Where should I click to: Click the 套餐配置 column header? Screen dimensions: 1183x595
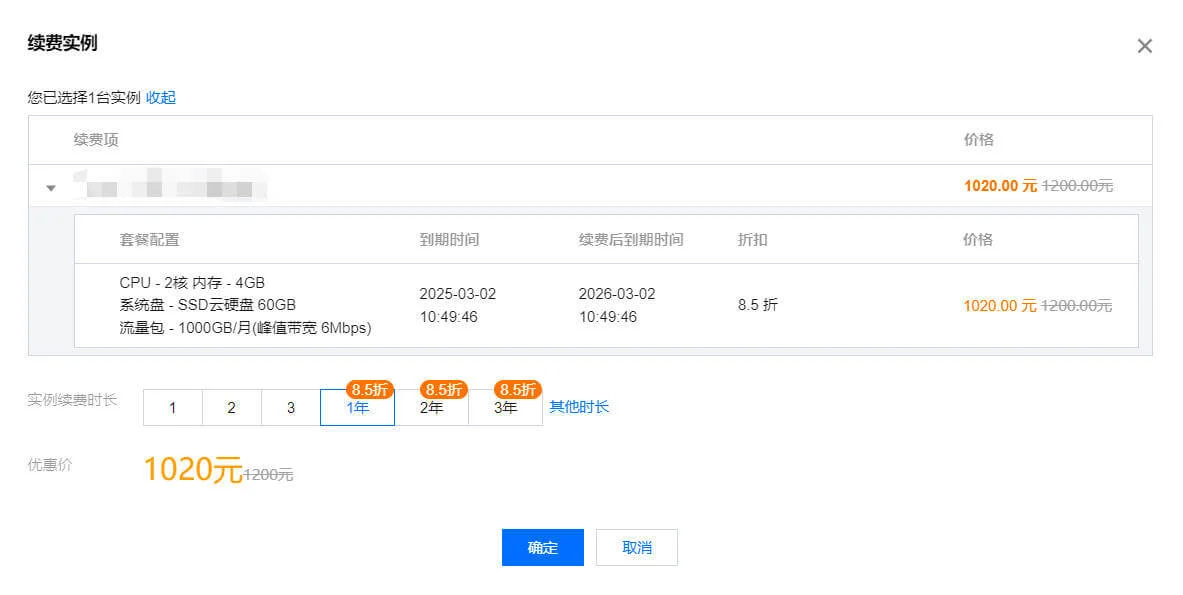click(149, 240)
